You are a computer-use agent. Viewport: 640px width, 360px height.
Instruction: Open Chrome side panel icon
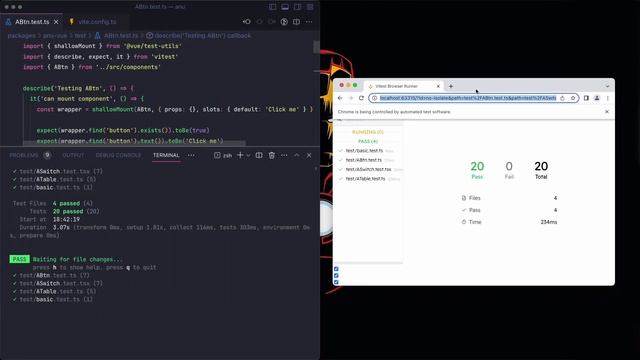586,98
